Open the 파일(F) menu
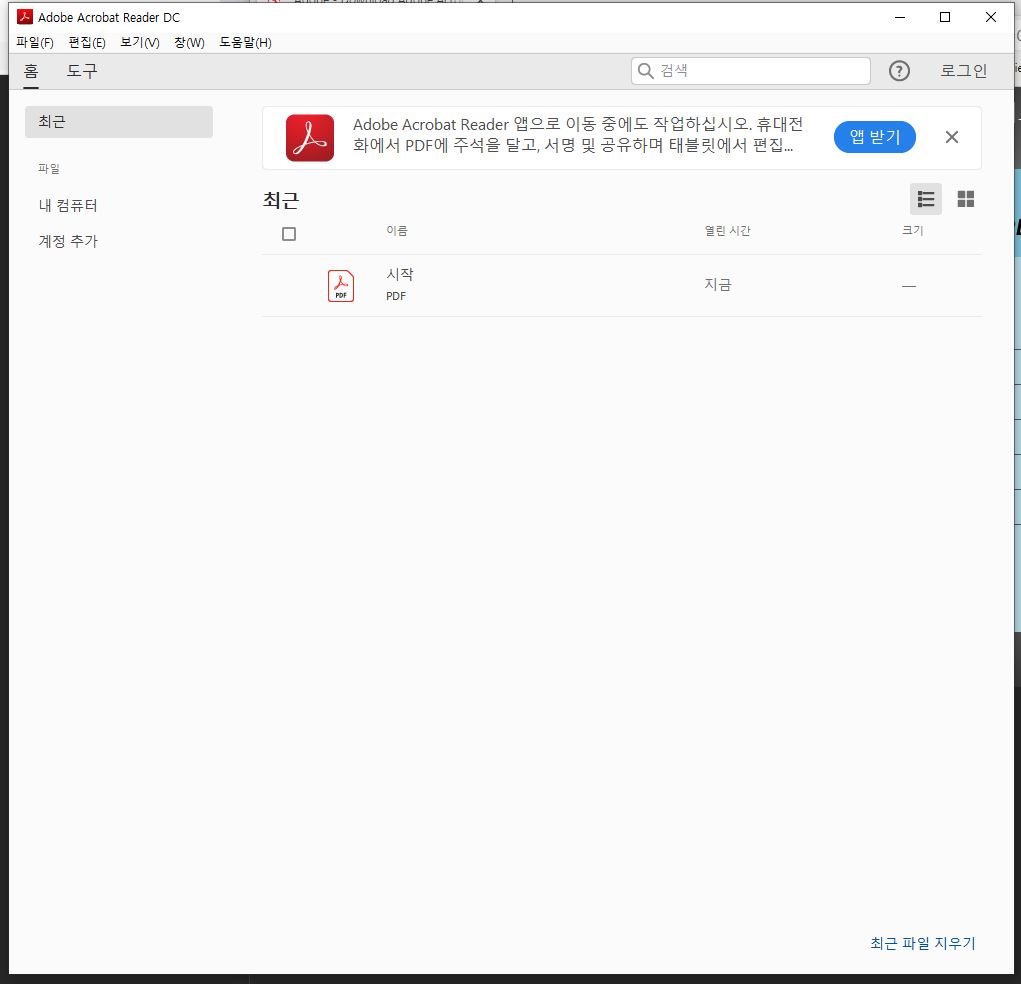The image size is (1021, 984). click(x=35, y=42)
